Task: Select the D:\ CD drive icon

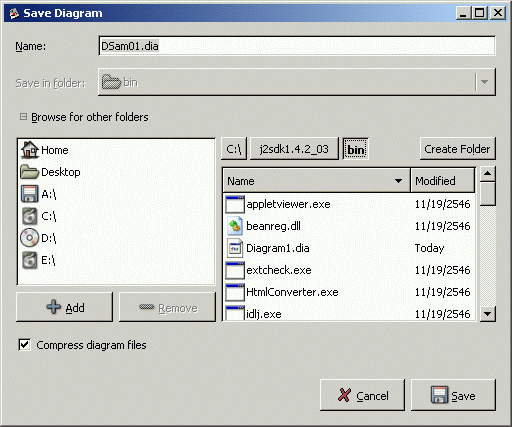Action: pos(30,238)
